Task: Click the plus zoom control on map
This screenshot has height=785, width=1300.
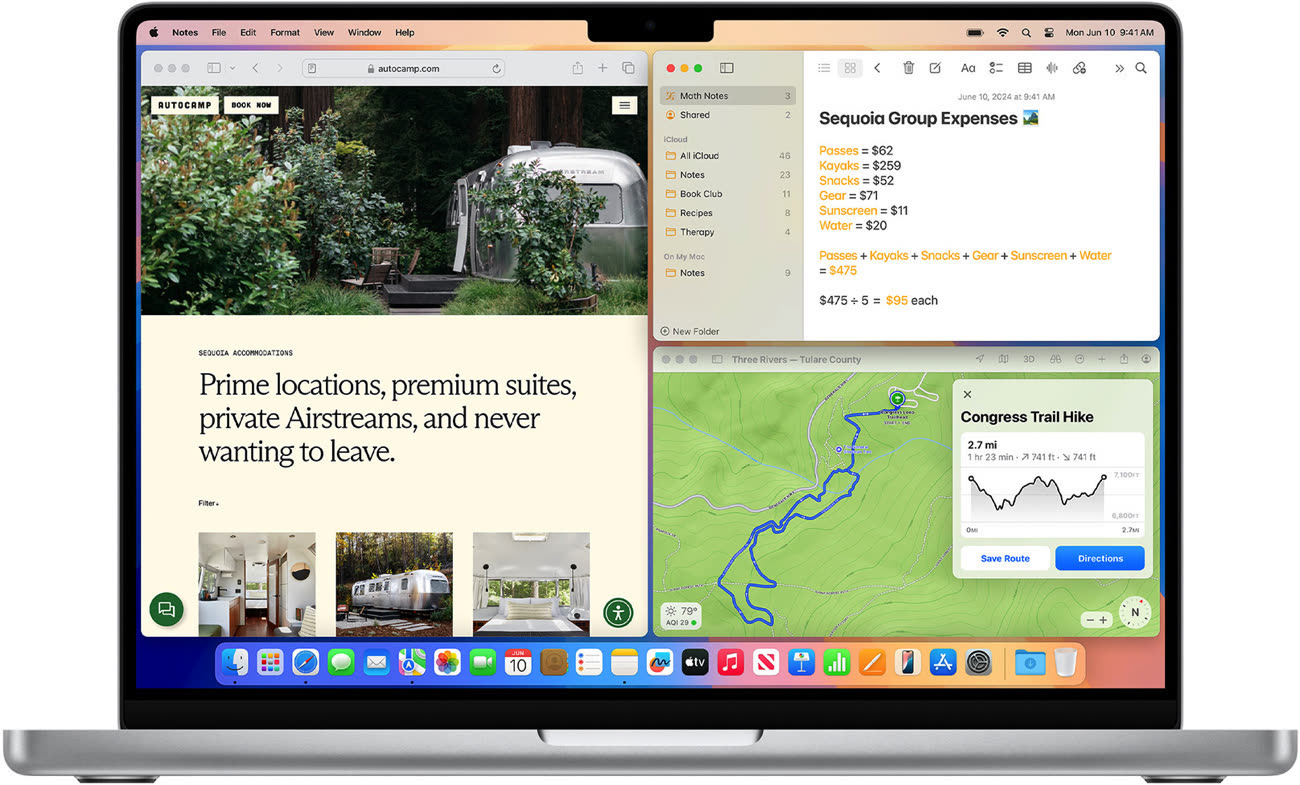Action: pos(1104,620)
